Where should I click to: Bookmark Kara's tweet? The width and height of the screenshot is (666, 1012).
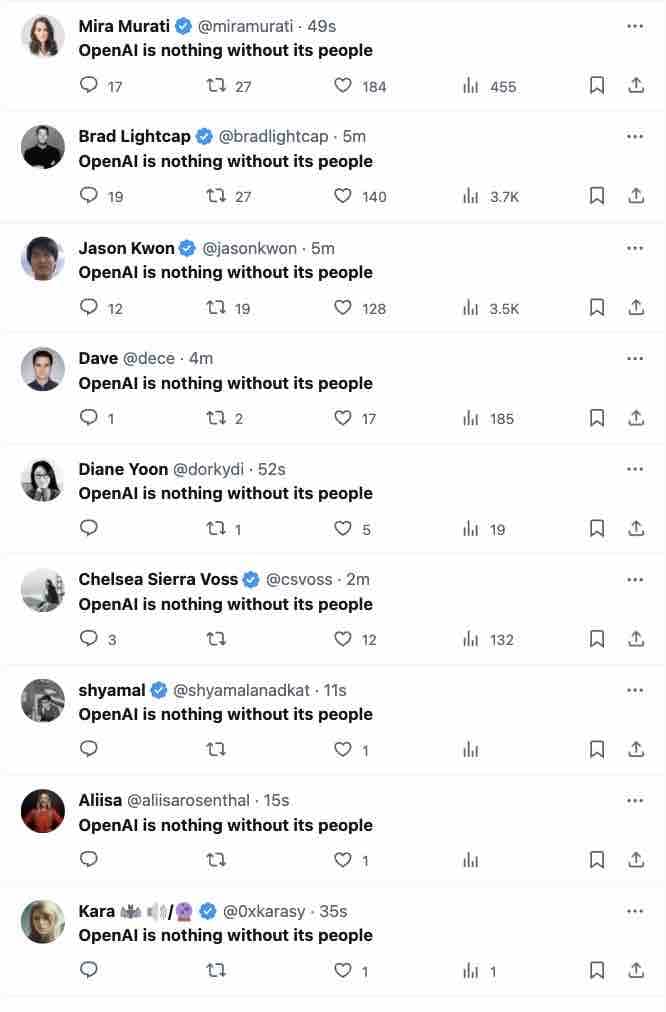tap(597, 970)
